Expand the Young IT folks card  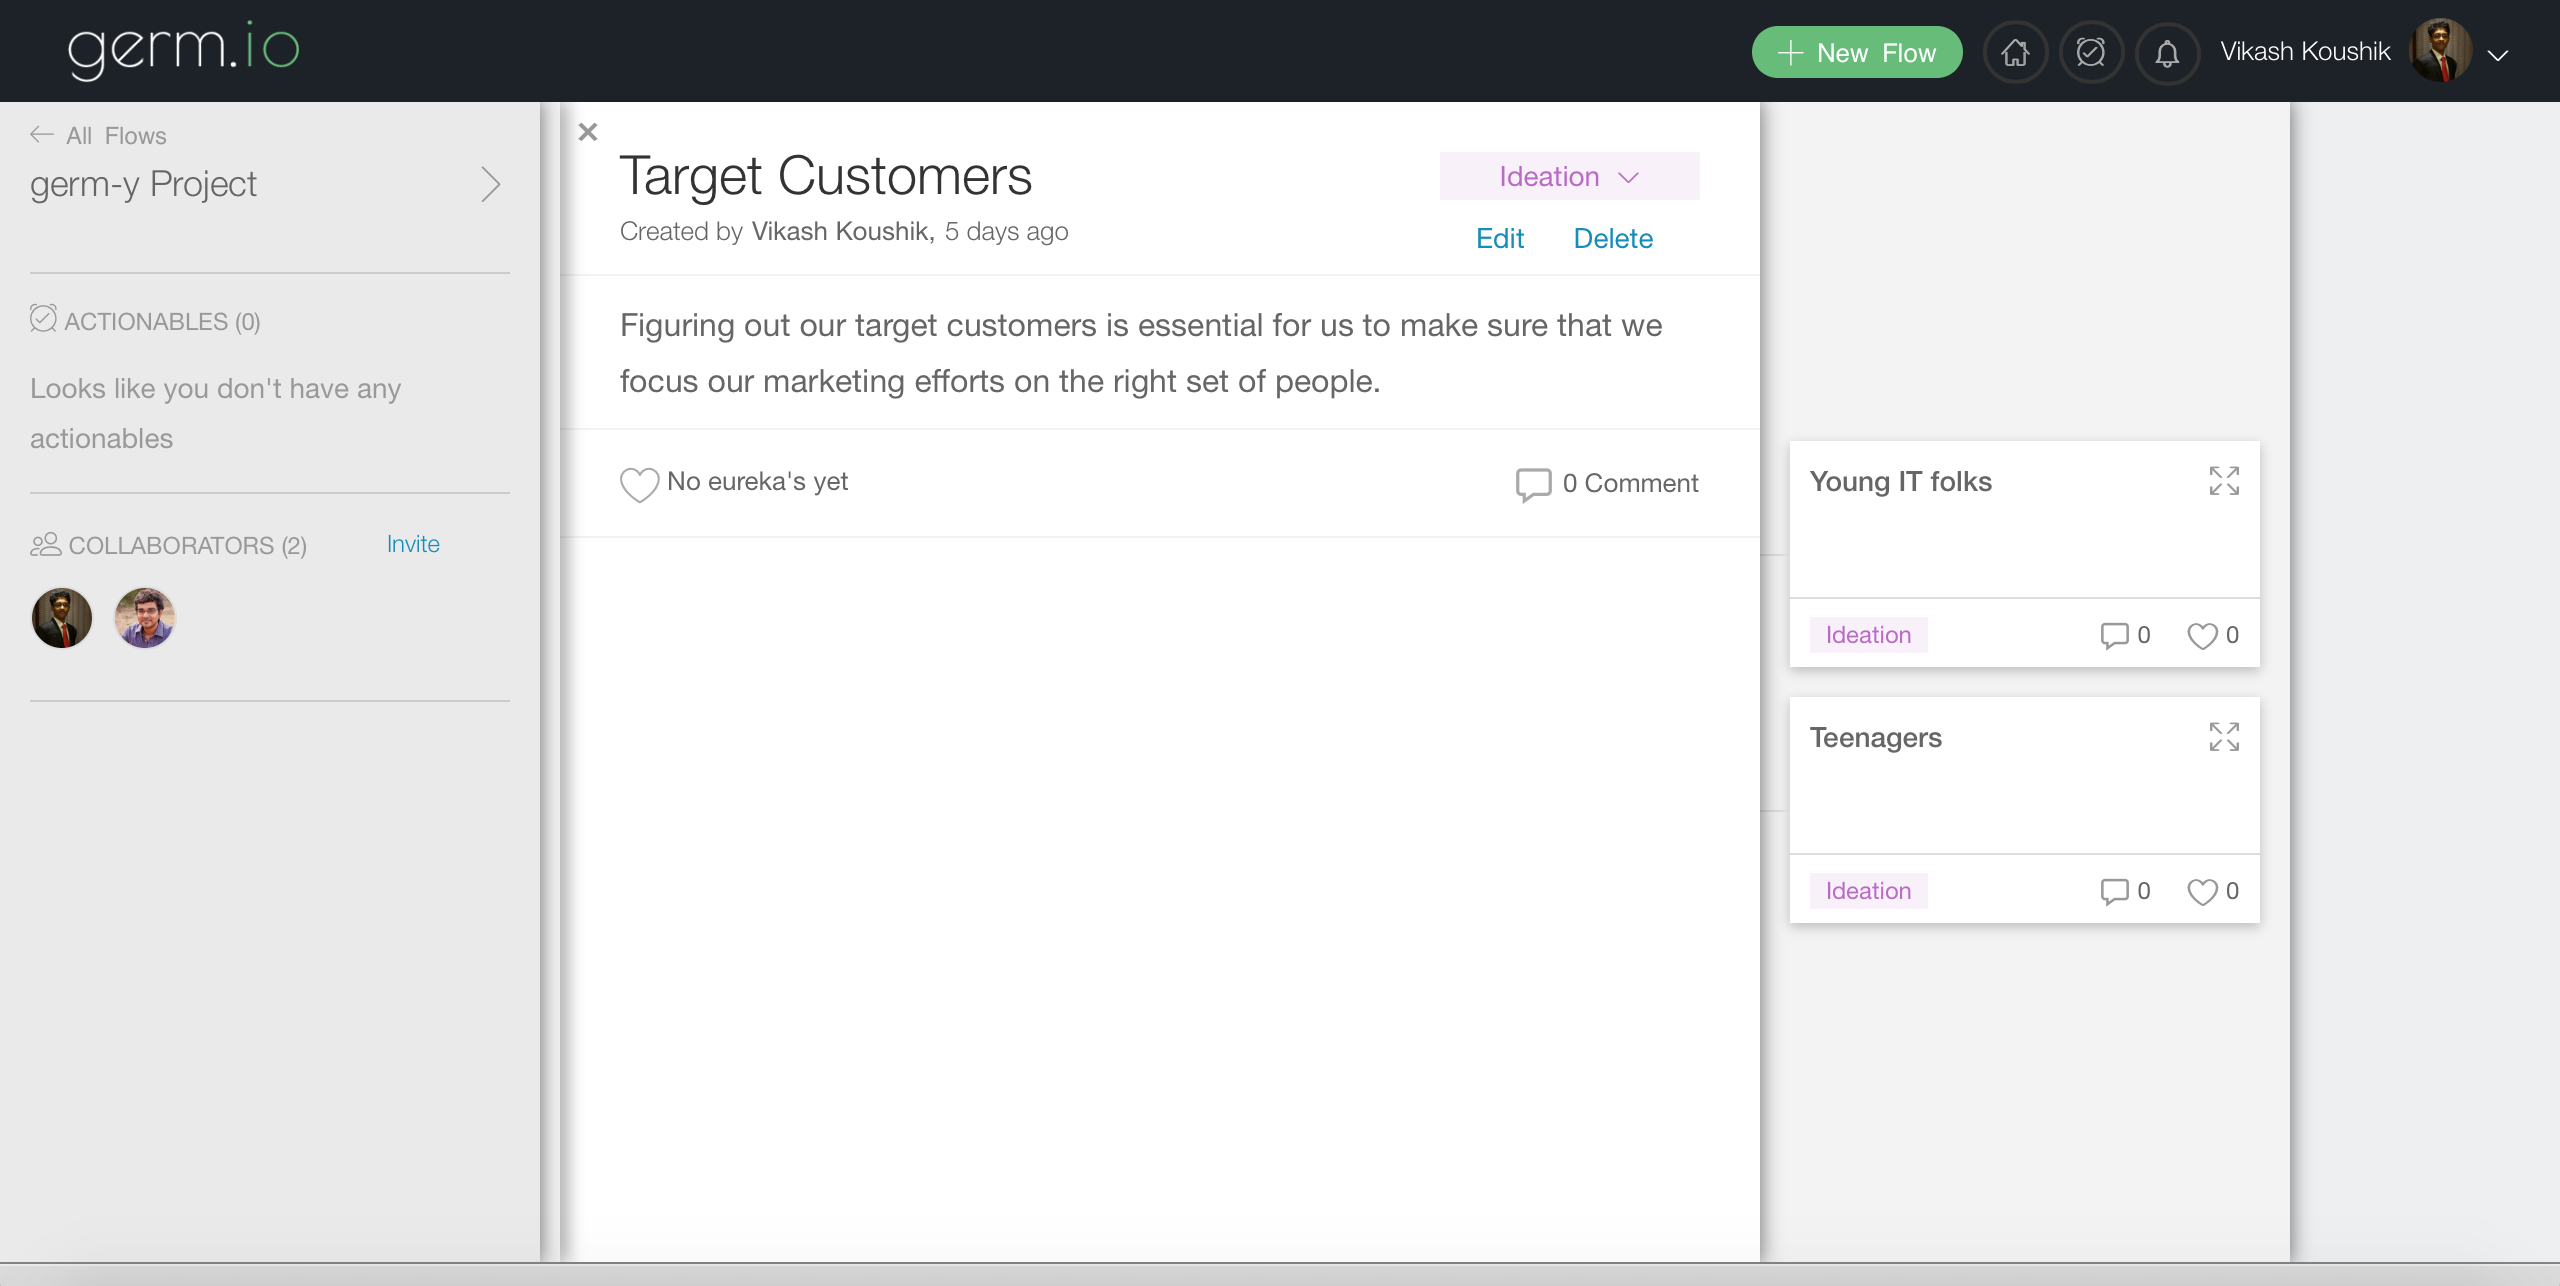coord(2223,481)
